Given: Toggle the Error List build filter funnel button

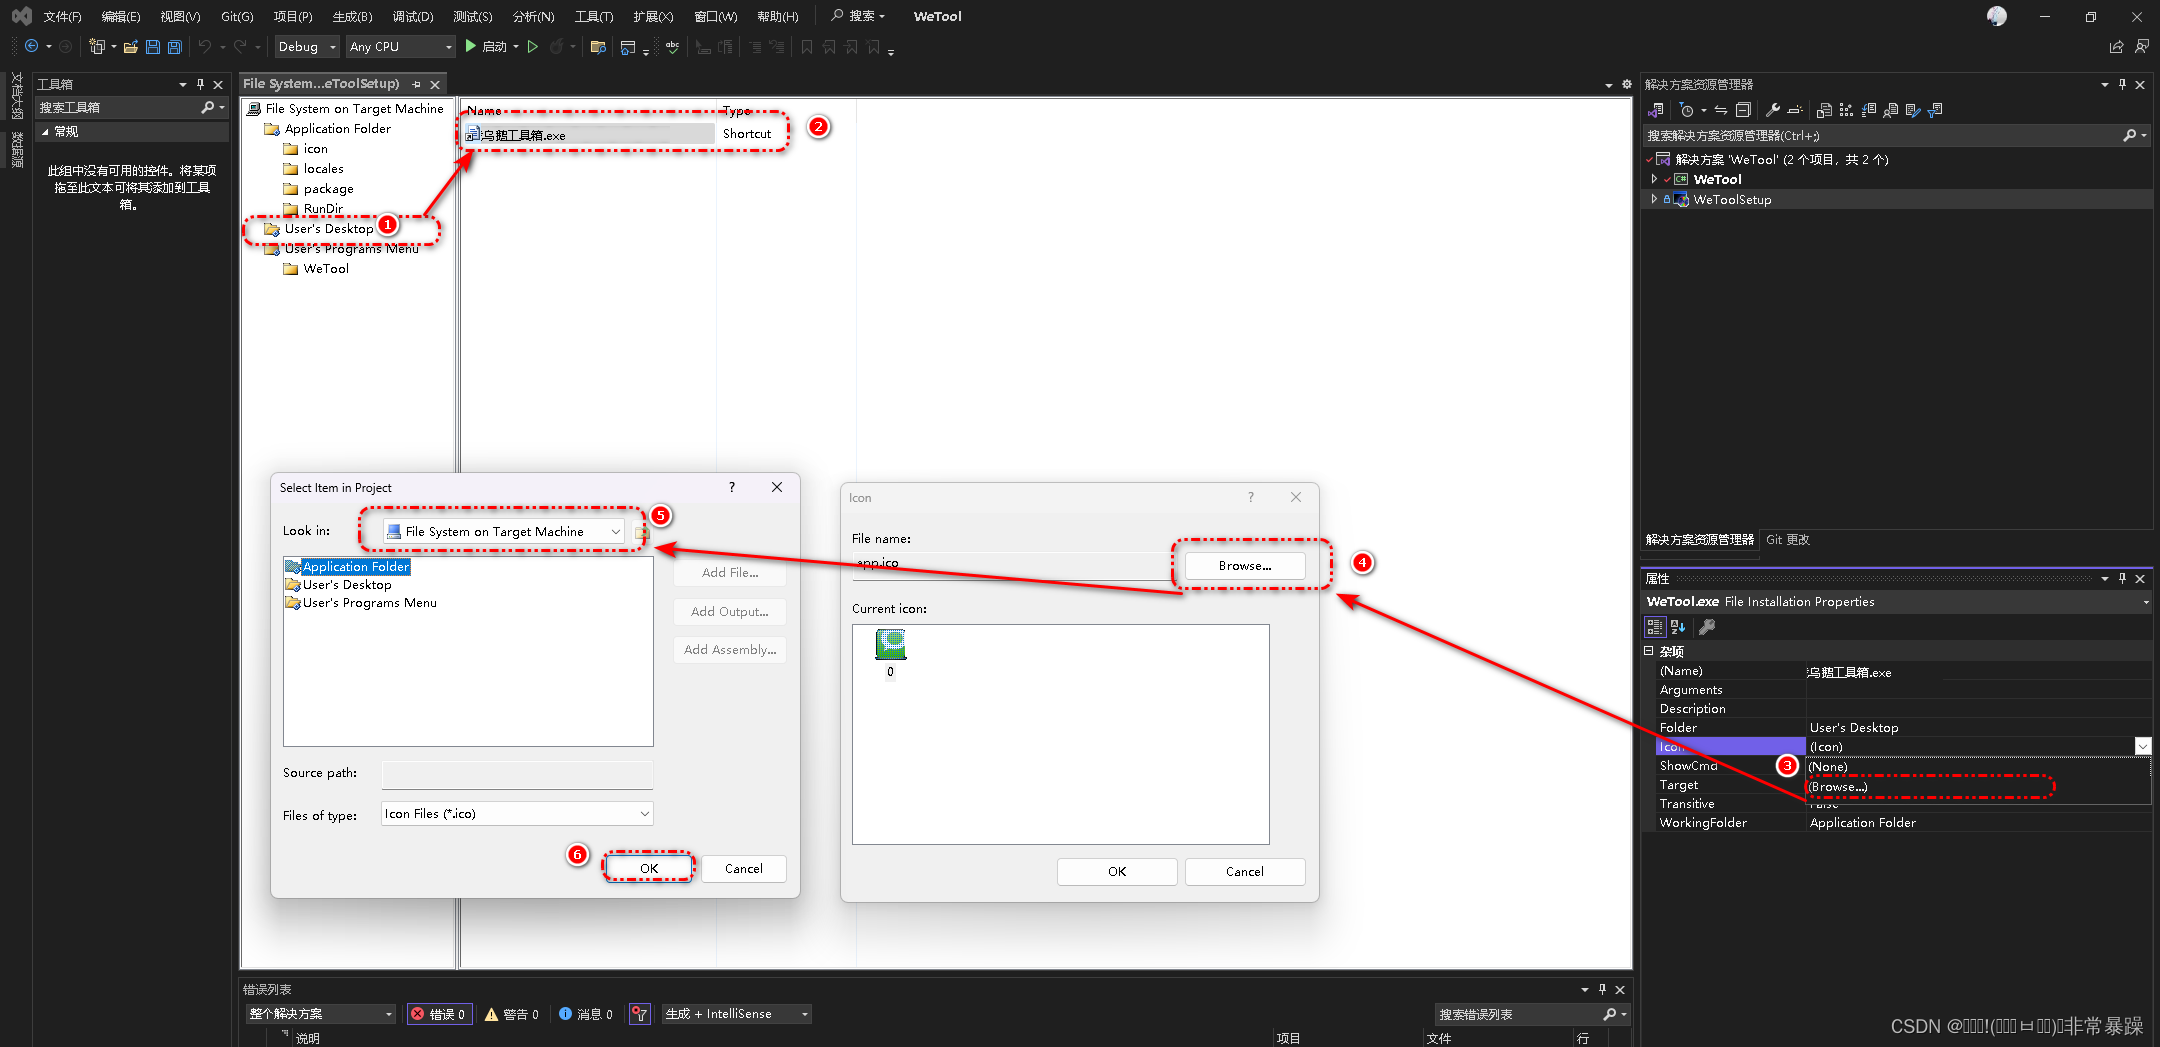Looking at the screenshot, I should pos(640,1014).
